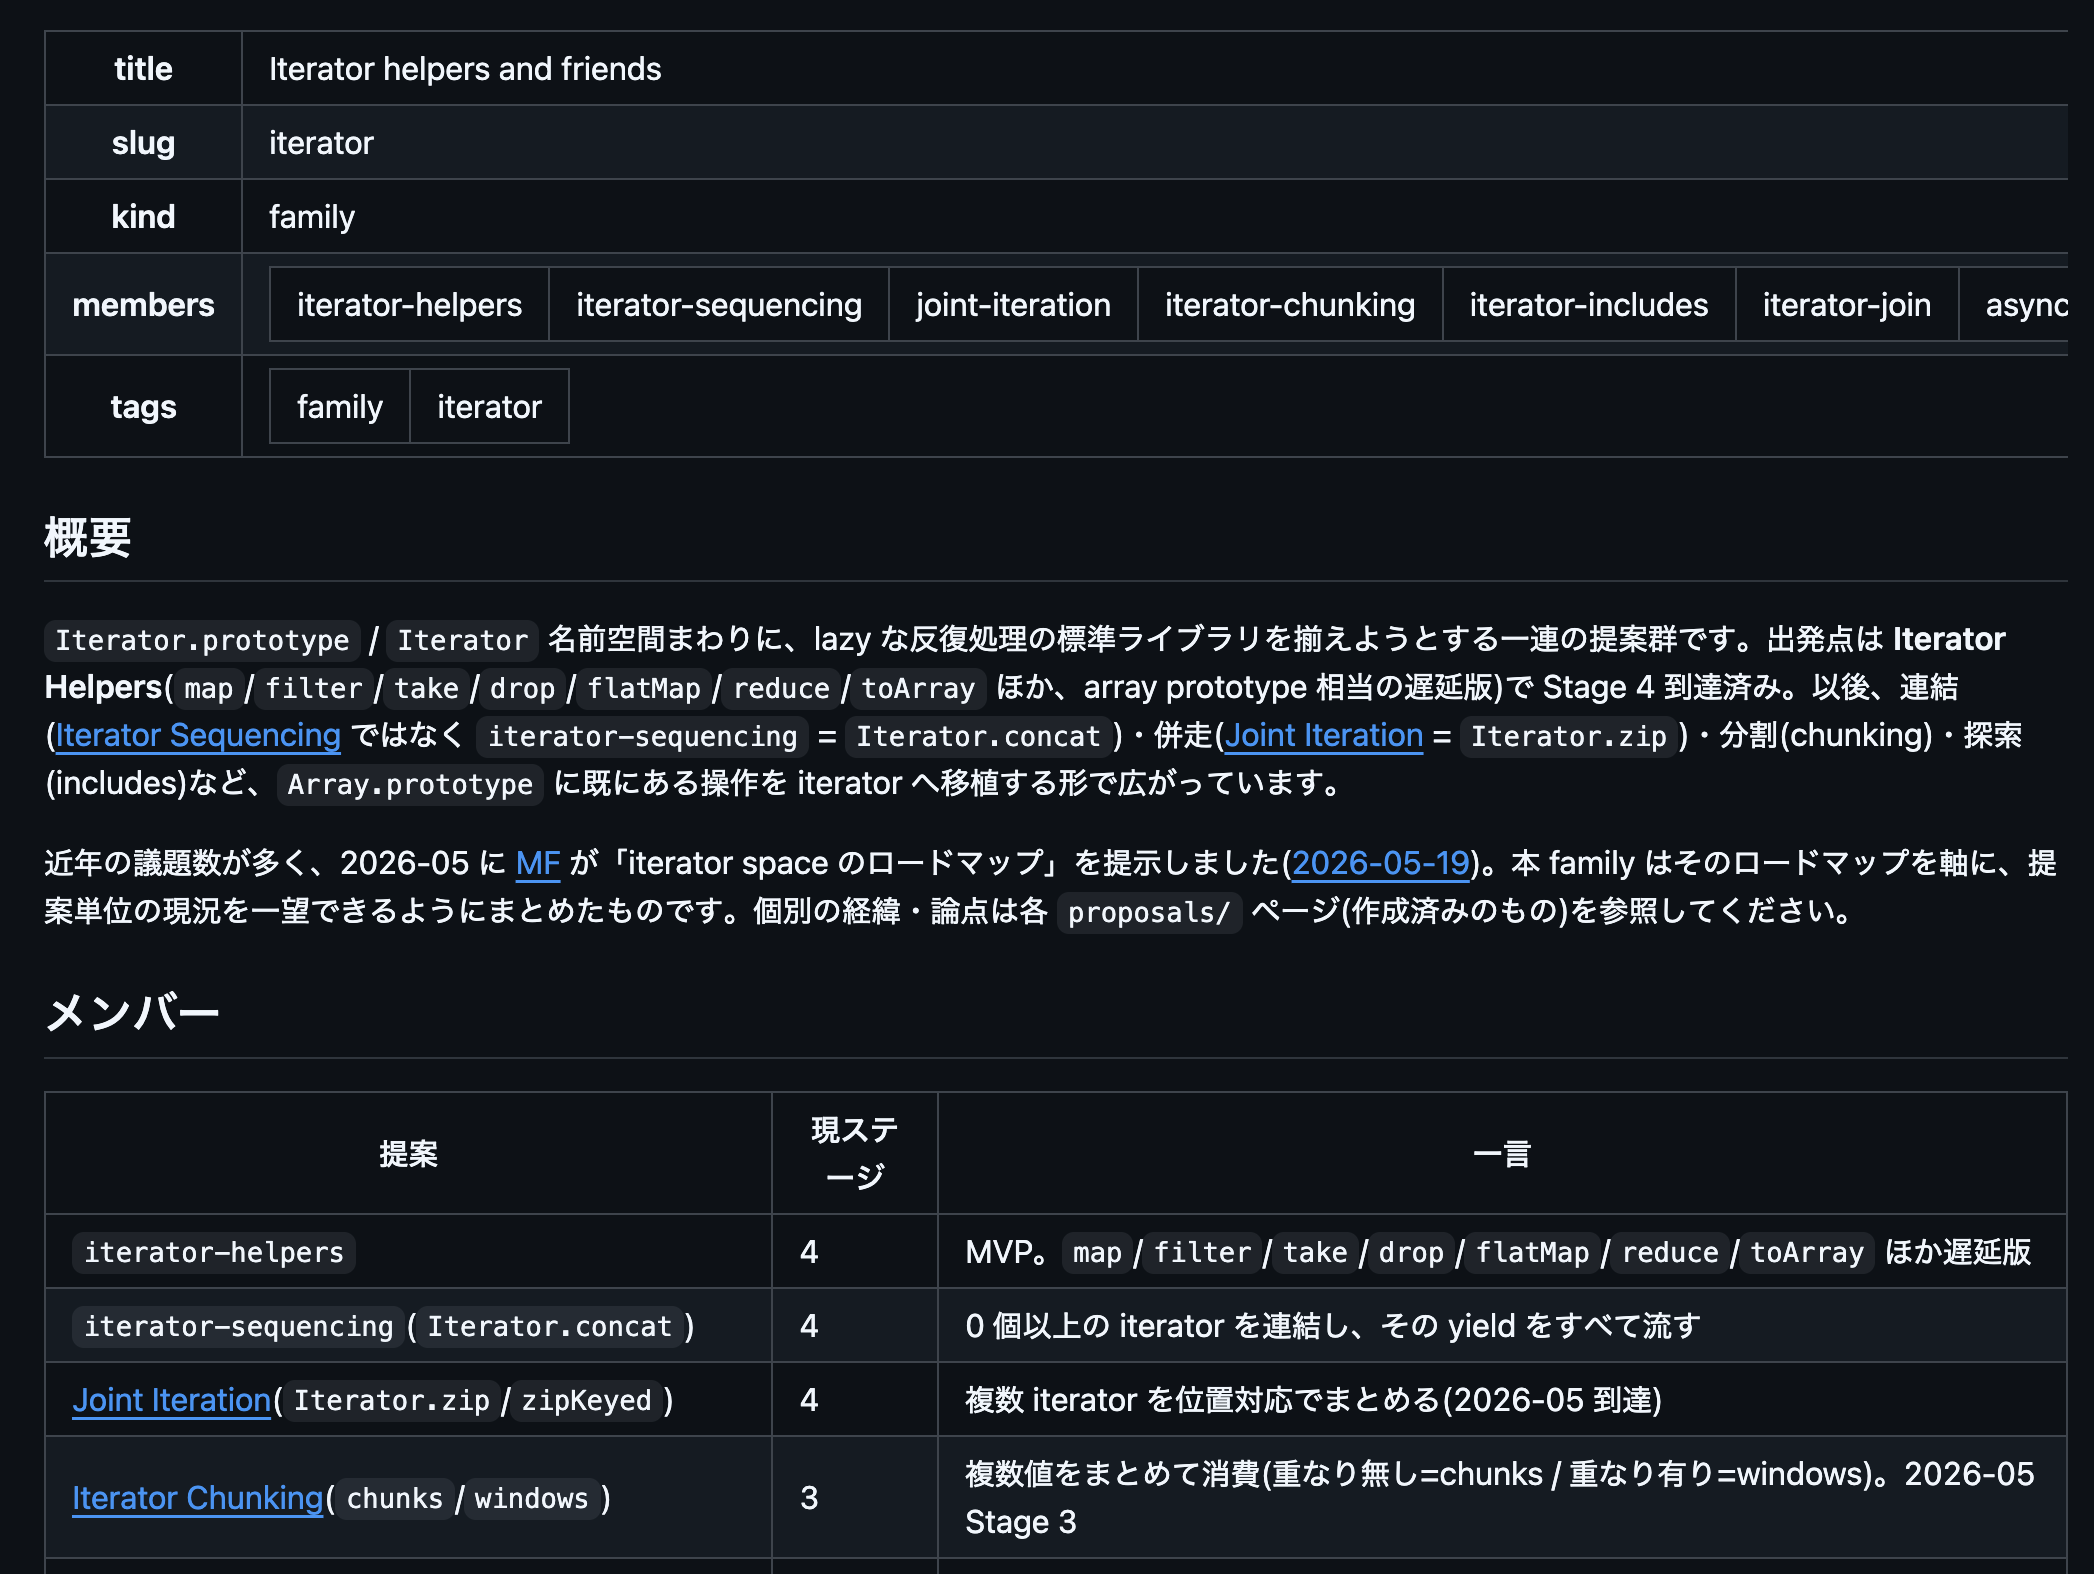Click the chunks code in table
2094x1574 pixels.
click(394, 1497)
